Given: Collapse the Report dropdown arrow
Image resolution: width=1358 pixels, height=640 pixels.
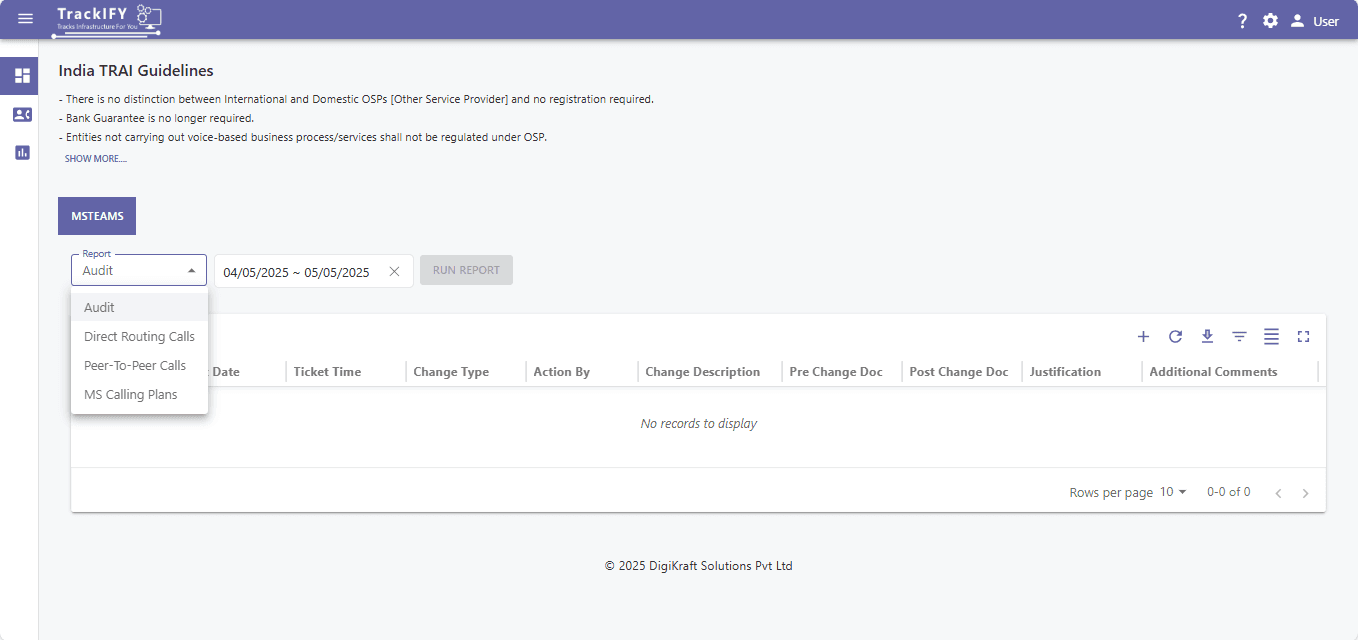Looking at the screenshot, I should pos(192,271).
